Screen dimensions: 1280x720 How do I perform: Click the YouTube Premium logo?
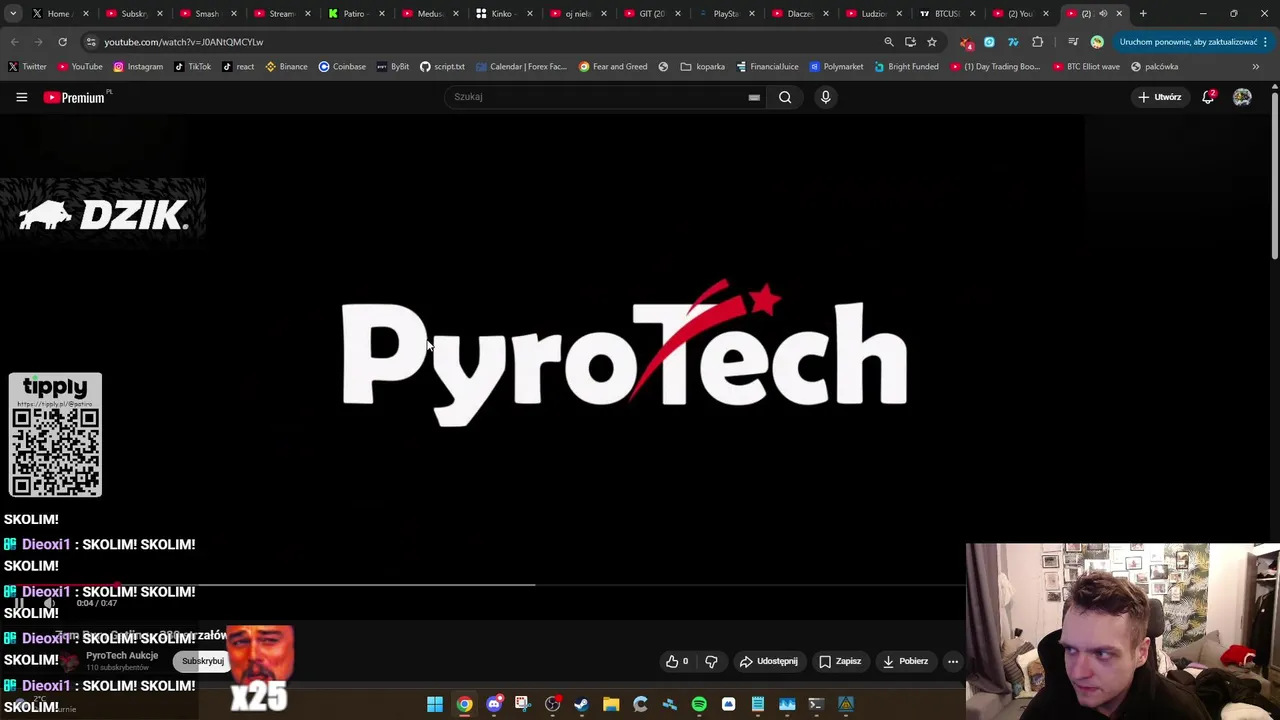75,97
